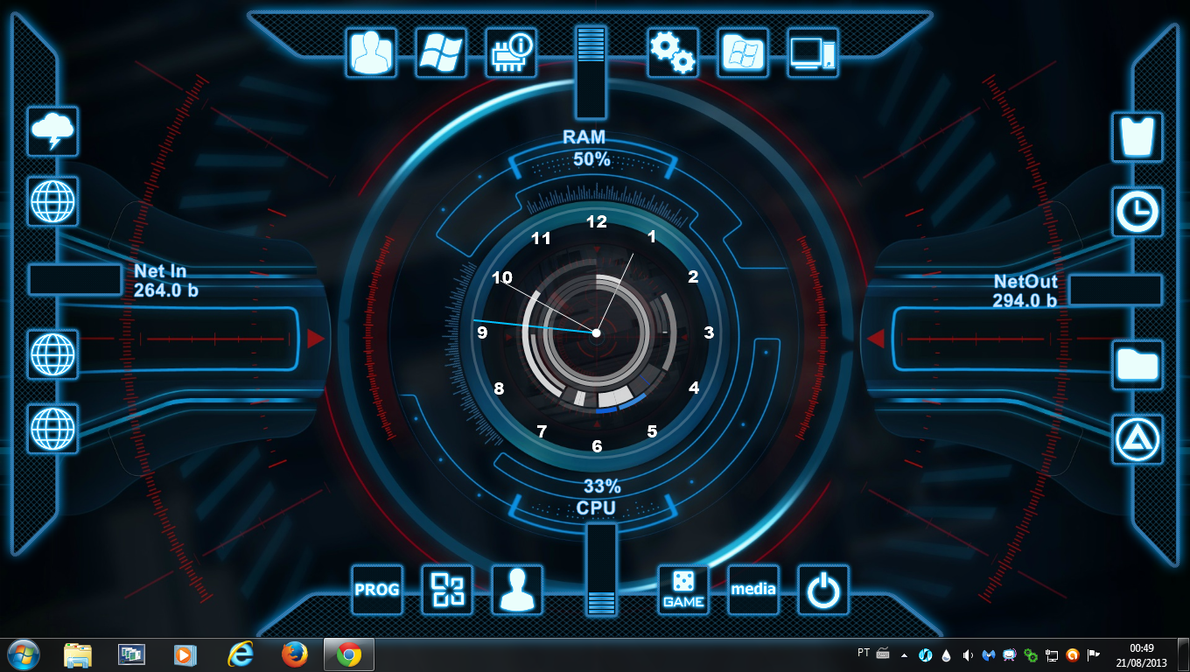1190x672 pixels.
Task: Open the recycle bin icon on the right panel
Action: point(1138,137)
